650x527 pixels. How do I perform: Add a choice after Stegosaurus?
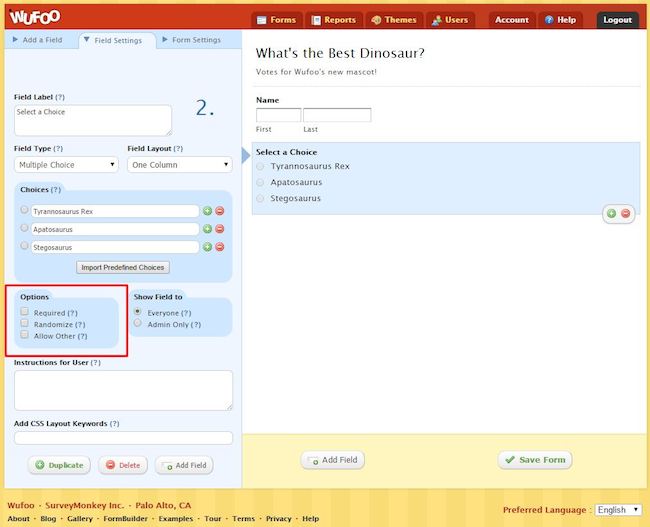click(207, 247)
